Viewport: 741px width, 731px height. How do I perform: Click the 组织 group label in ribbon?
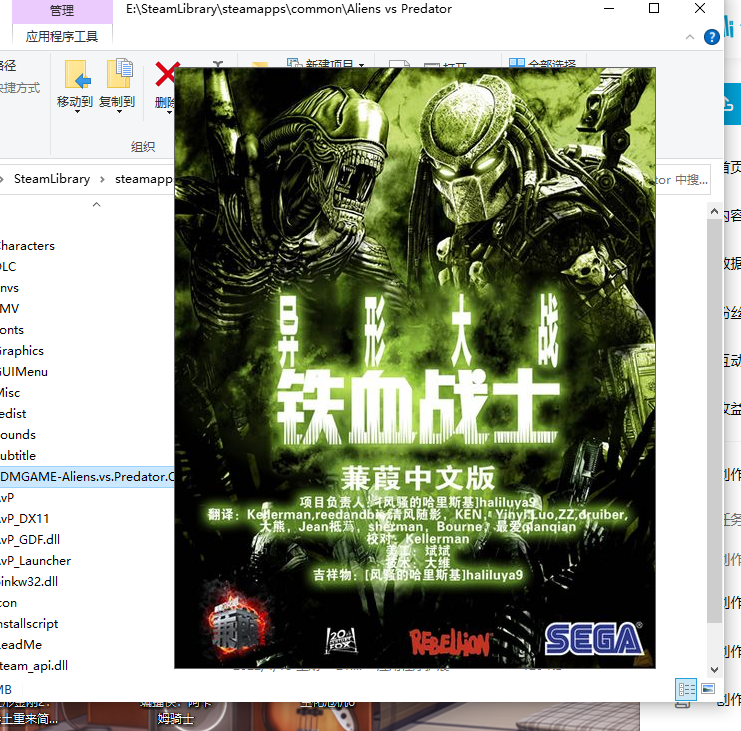[x=143, y=147]
